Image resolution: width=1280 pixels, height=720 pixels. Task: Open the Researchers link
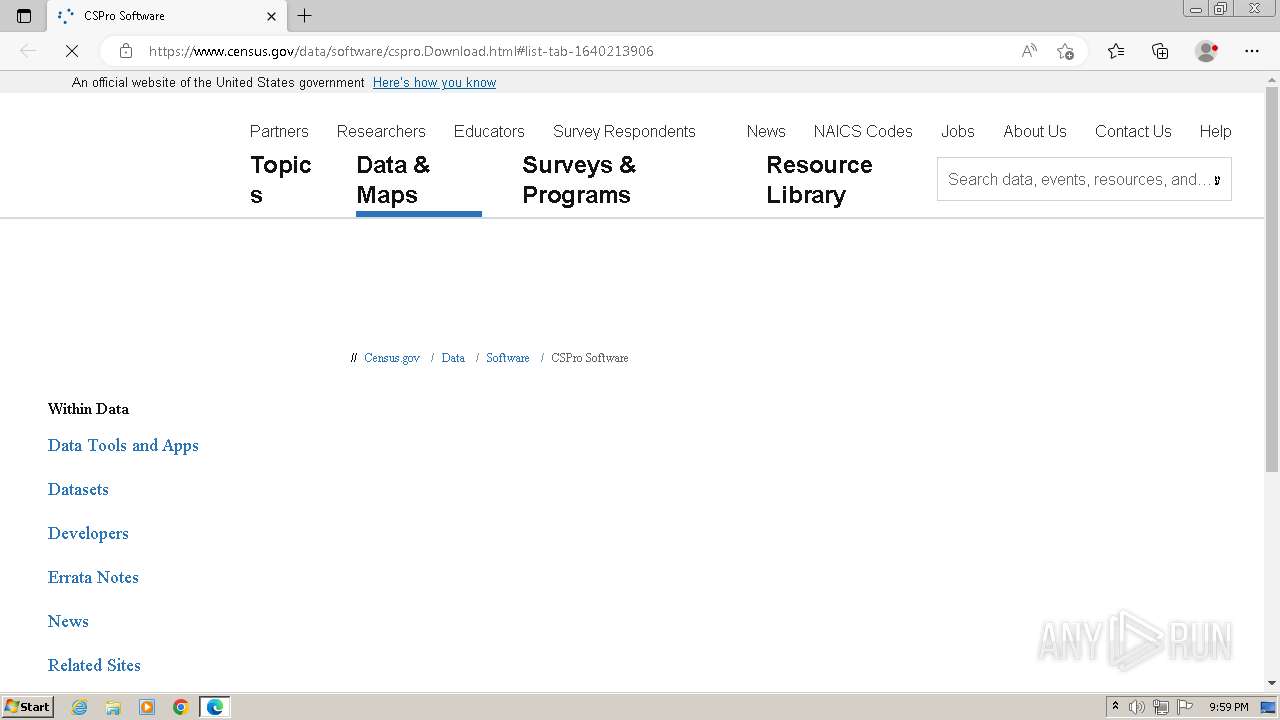[x=381, y=131]
